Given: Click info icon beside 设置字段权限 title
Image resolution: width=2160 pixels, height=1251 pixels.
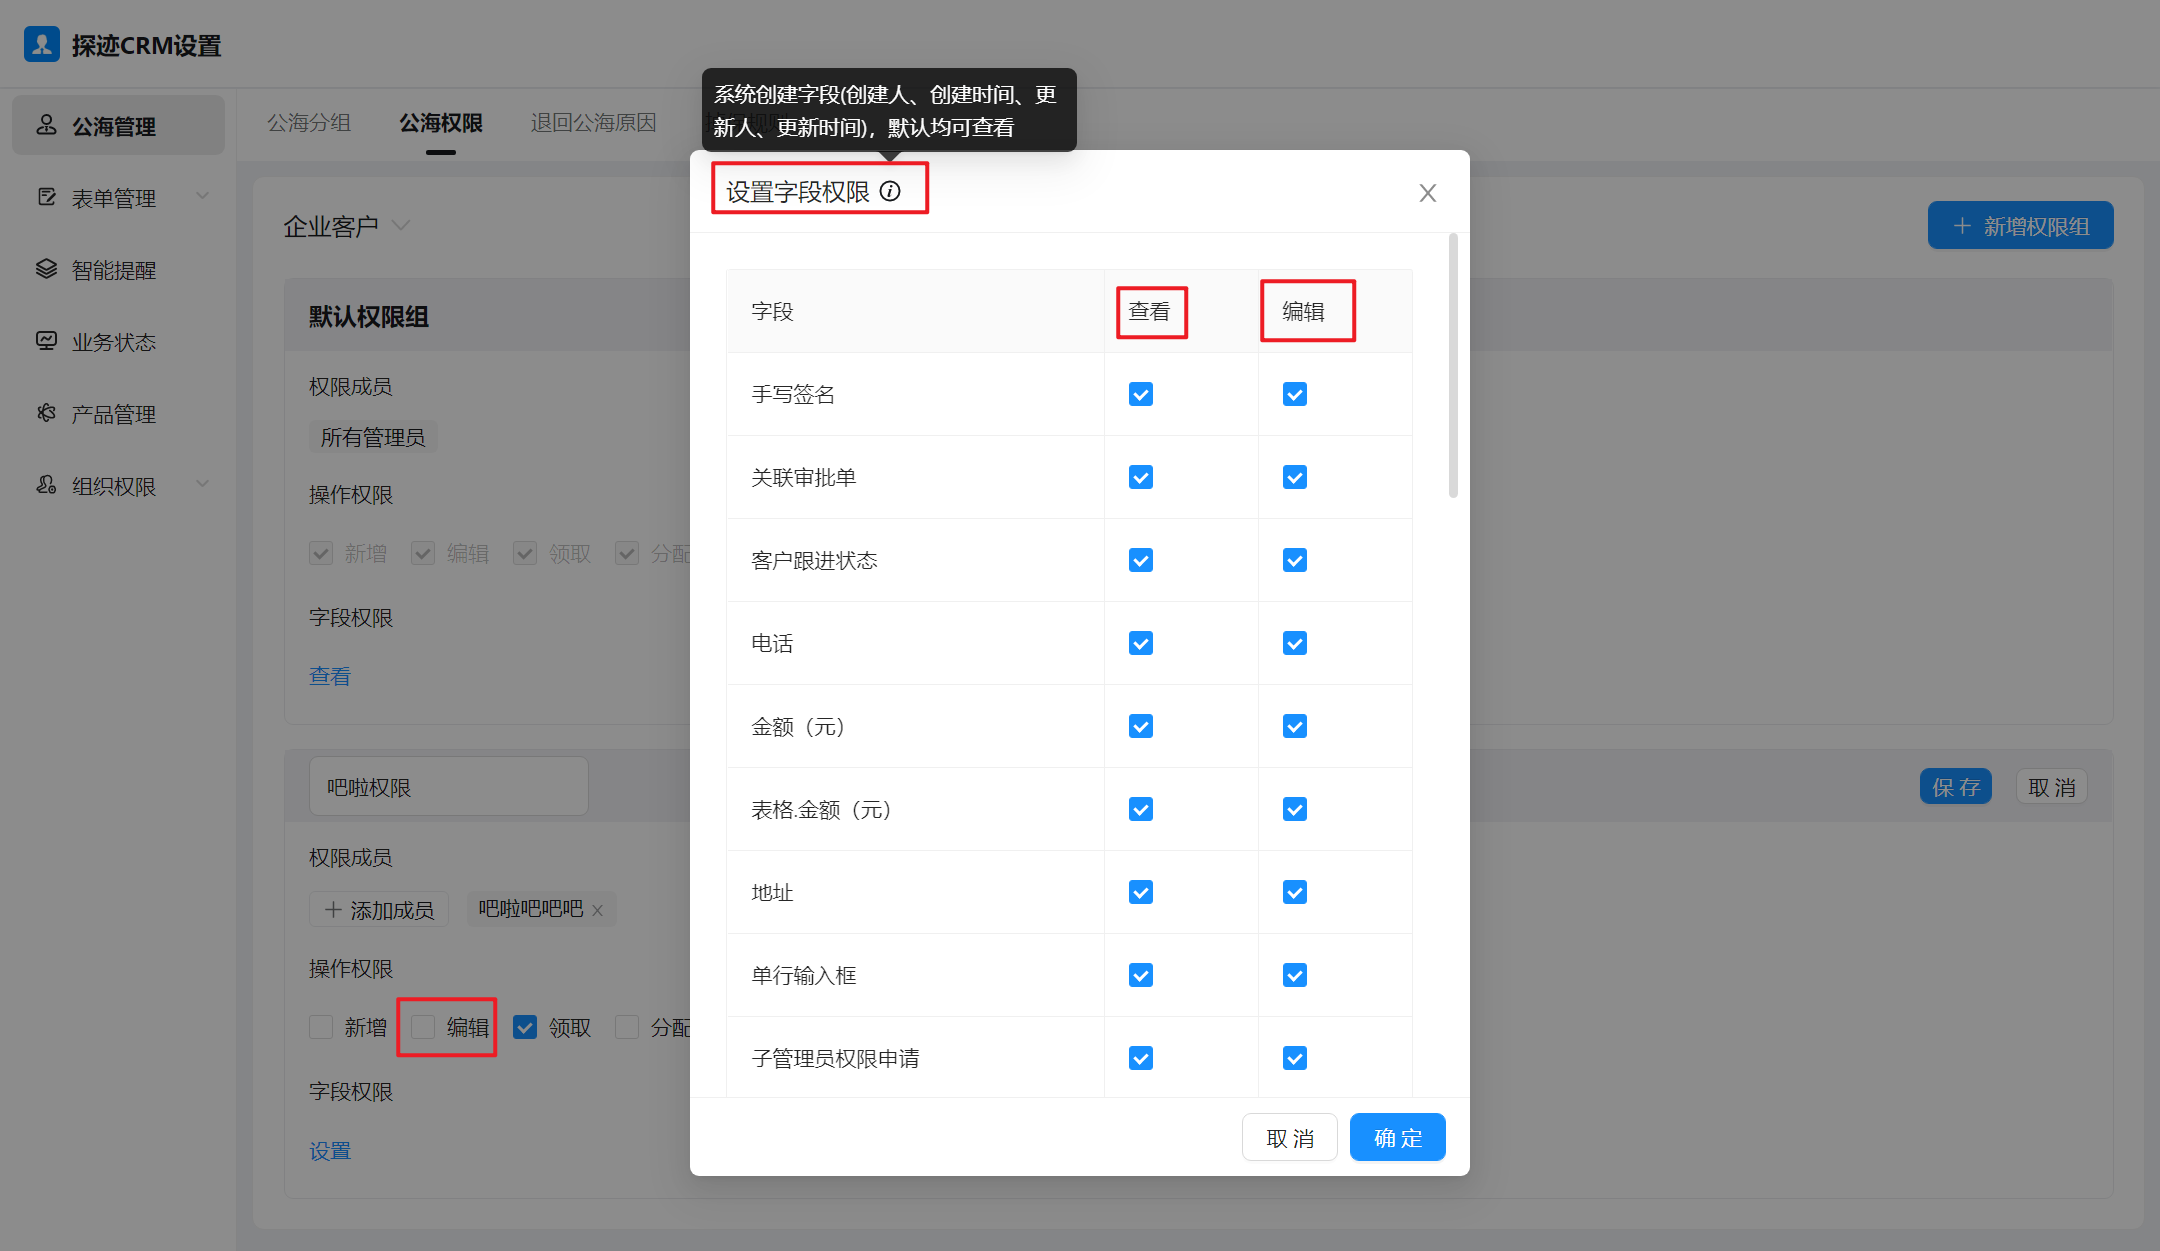Looking at the screenshot, I should (890, 191).
